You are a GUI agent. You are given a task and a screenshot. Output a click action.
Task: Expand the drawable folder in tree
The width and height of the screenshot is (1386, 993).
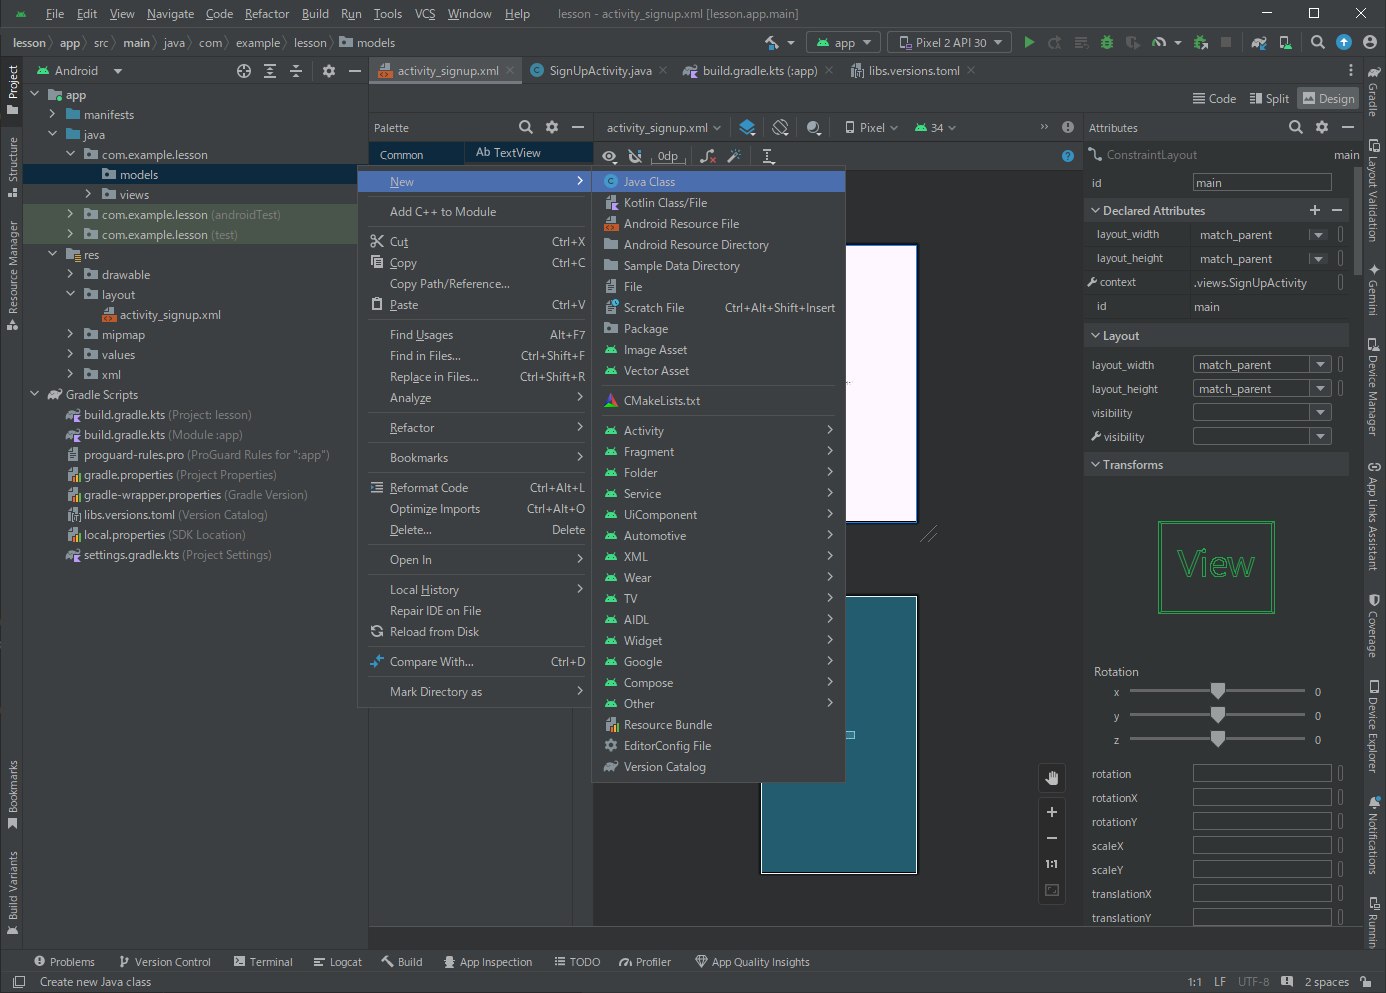(x=70, y=274)
